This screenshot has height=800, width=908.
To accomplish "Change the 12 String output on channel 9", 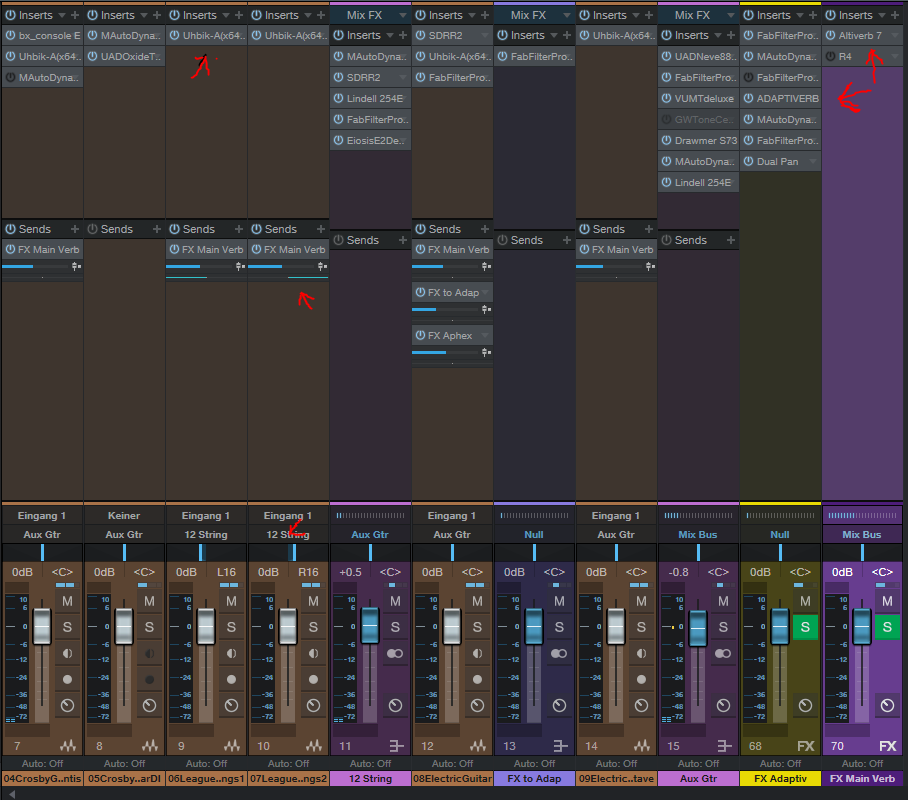I will pyautogui.click(x=206, y=535).
